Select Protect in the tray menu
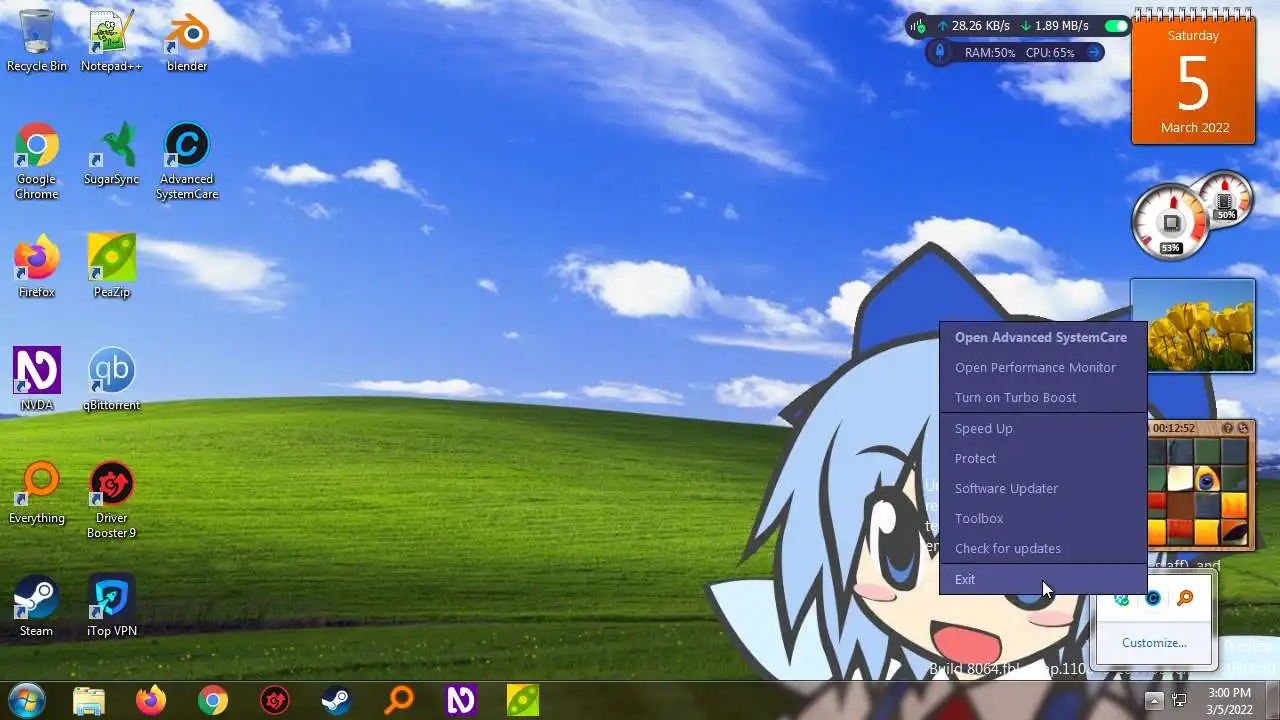The height and width of the screenshot is (720, 1280). tap(1043, 458)
